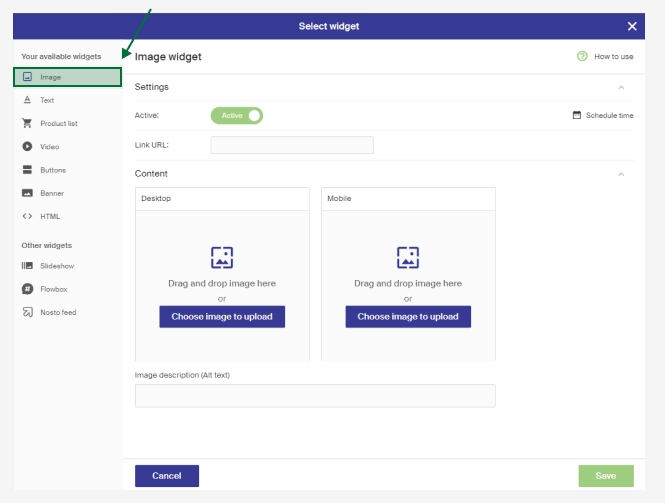Screen dimensions: 665x503
Task: Collapse the Settings section
Action: coord(621,88)
